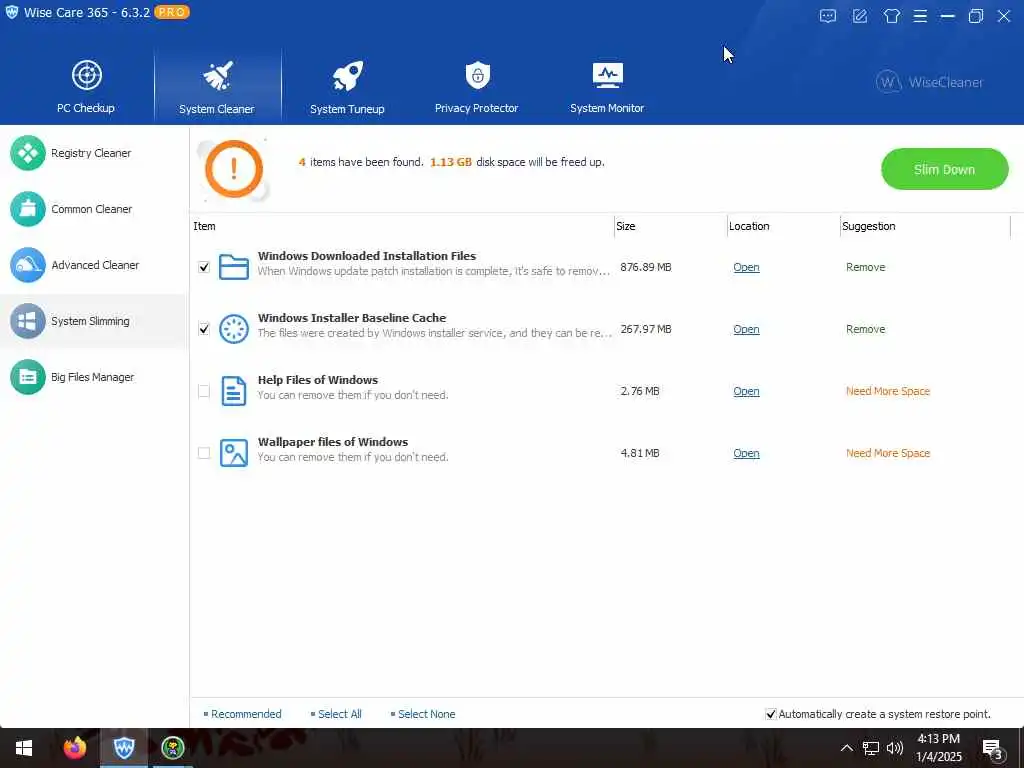This screenshot has width=1024, height=768.
Task: Open location of Windows Installer Baseline Cache
Action: 746,329
